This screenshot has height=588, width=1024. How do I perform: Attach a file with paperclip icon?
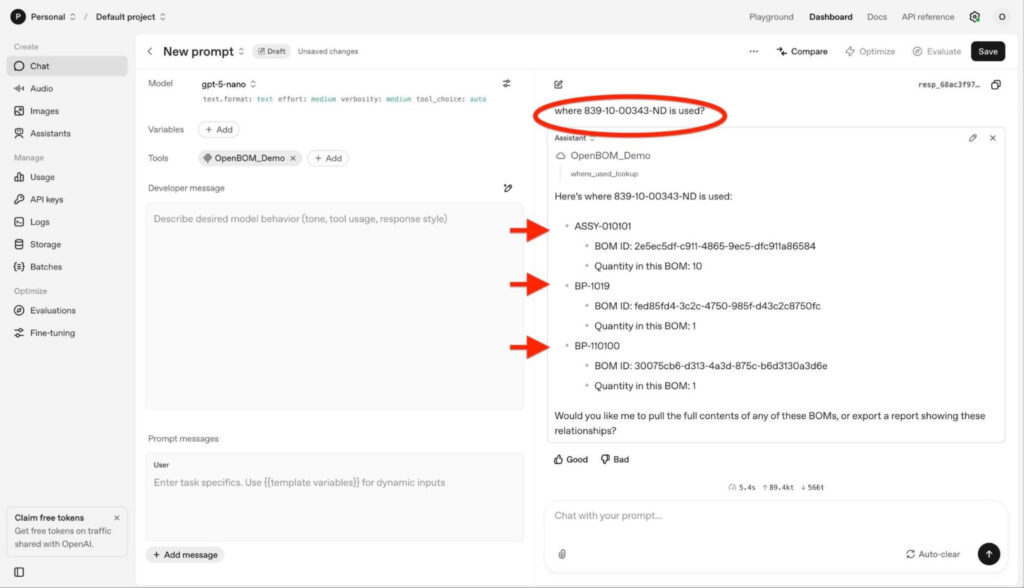tap(562, 555)
